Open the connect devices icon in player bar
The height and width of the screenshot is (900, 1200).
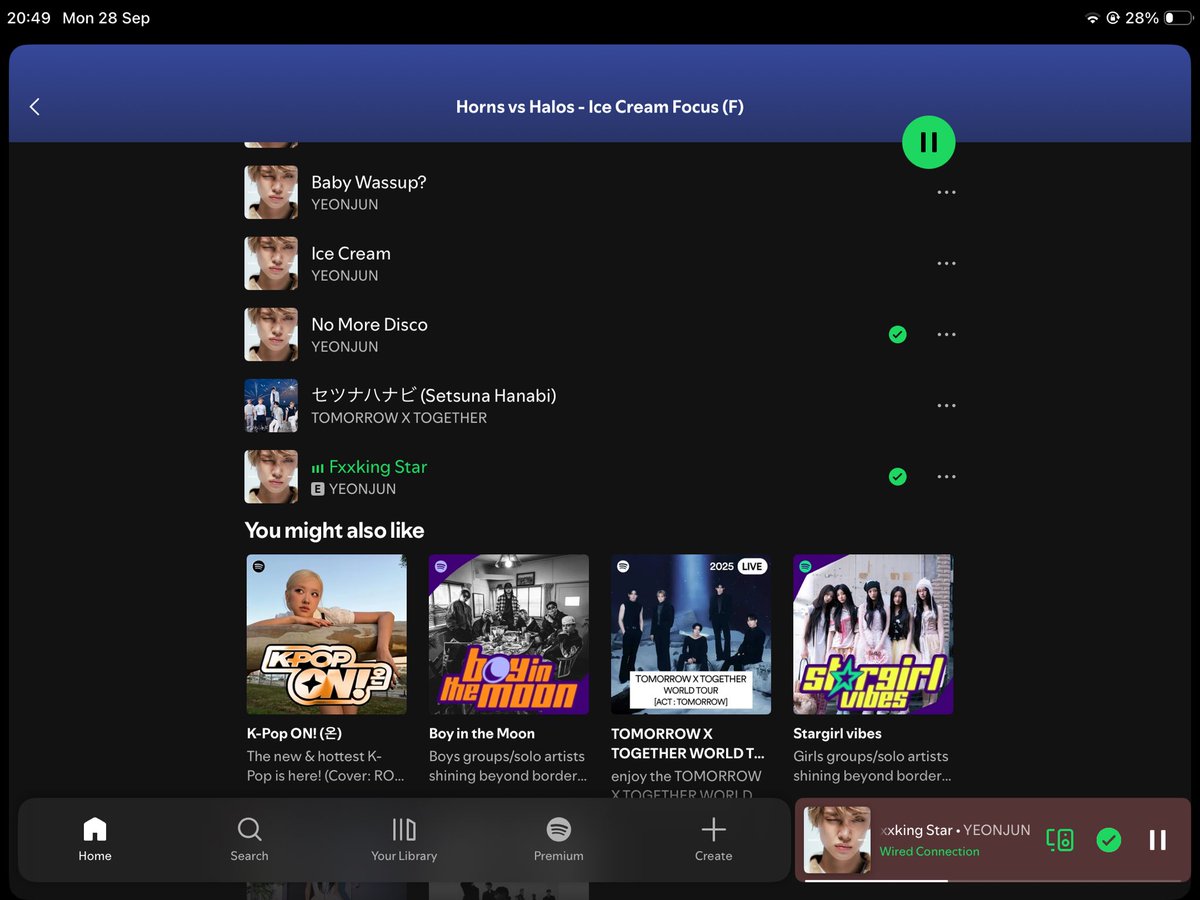(x=1060, y=840)
